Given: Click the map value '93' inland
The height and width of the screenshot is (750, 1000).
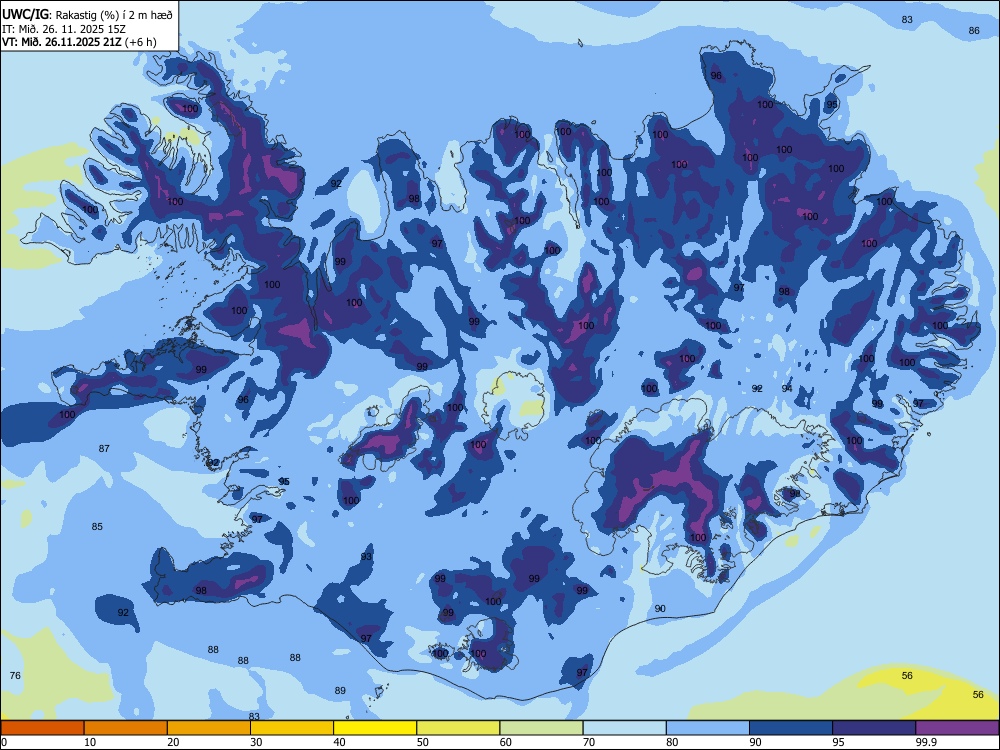Looking at the screenshot, I should 366,557.
